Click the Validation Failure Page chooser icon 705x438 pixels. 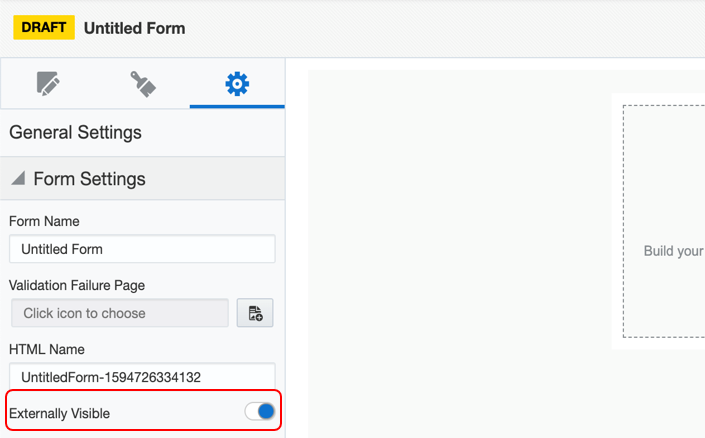click(x=255, y=313)
